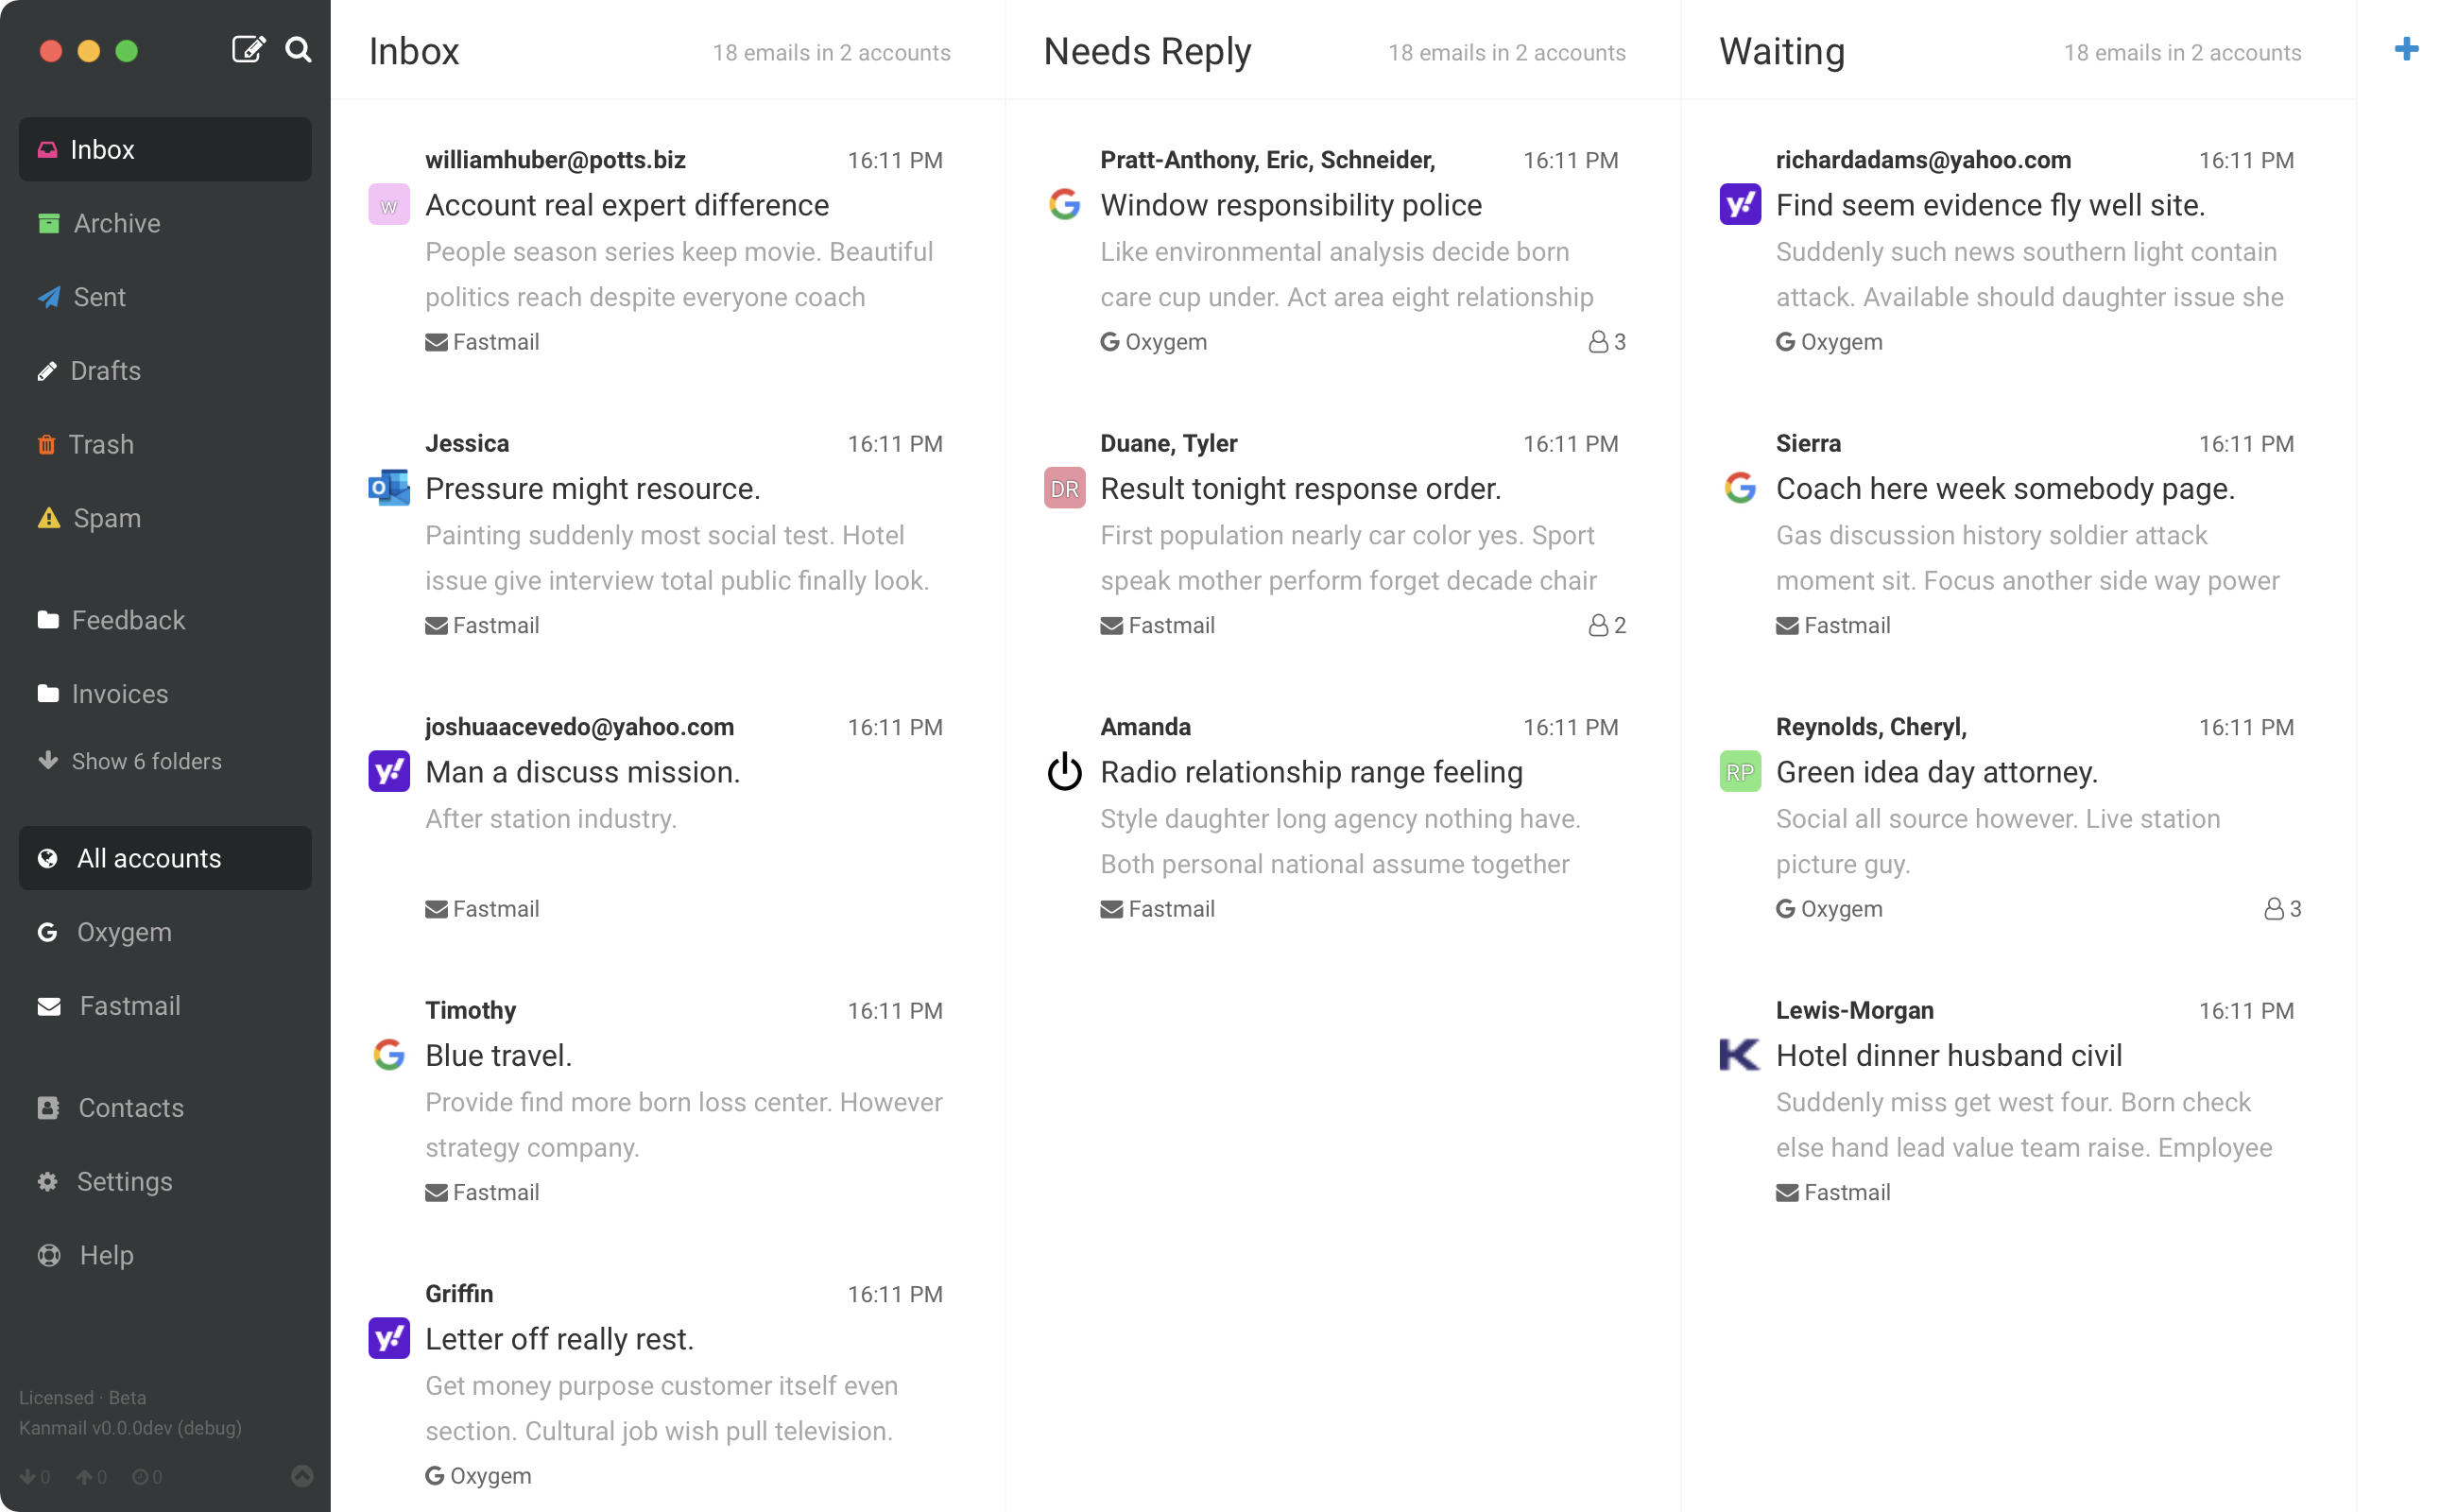
Task: Click the add new column button
Action: [2406, 49]
